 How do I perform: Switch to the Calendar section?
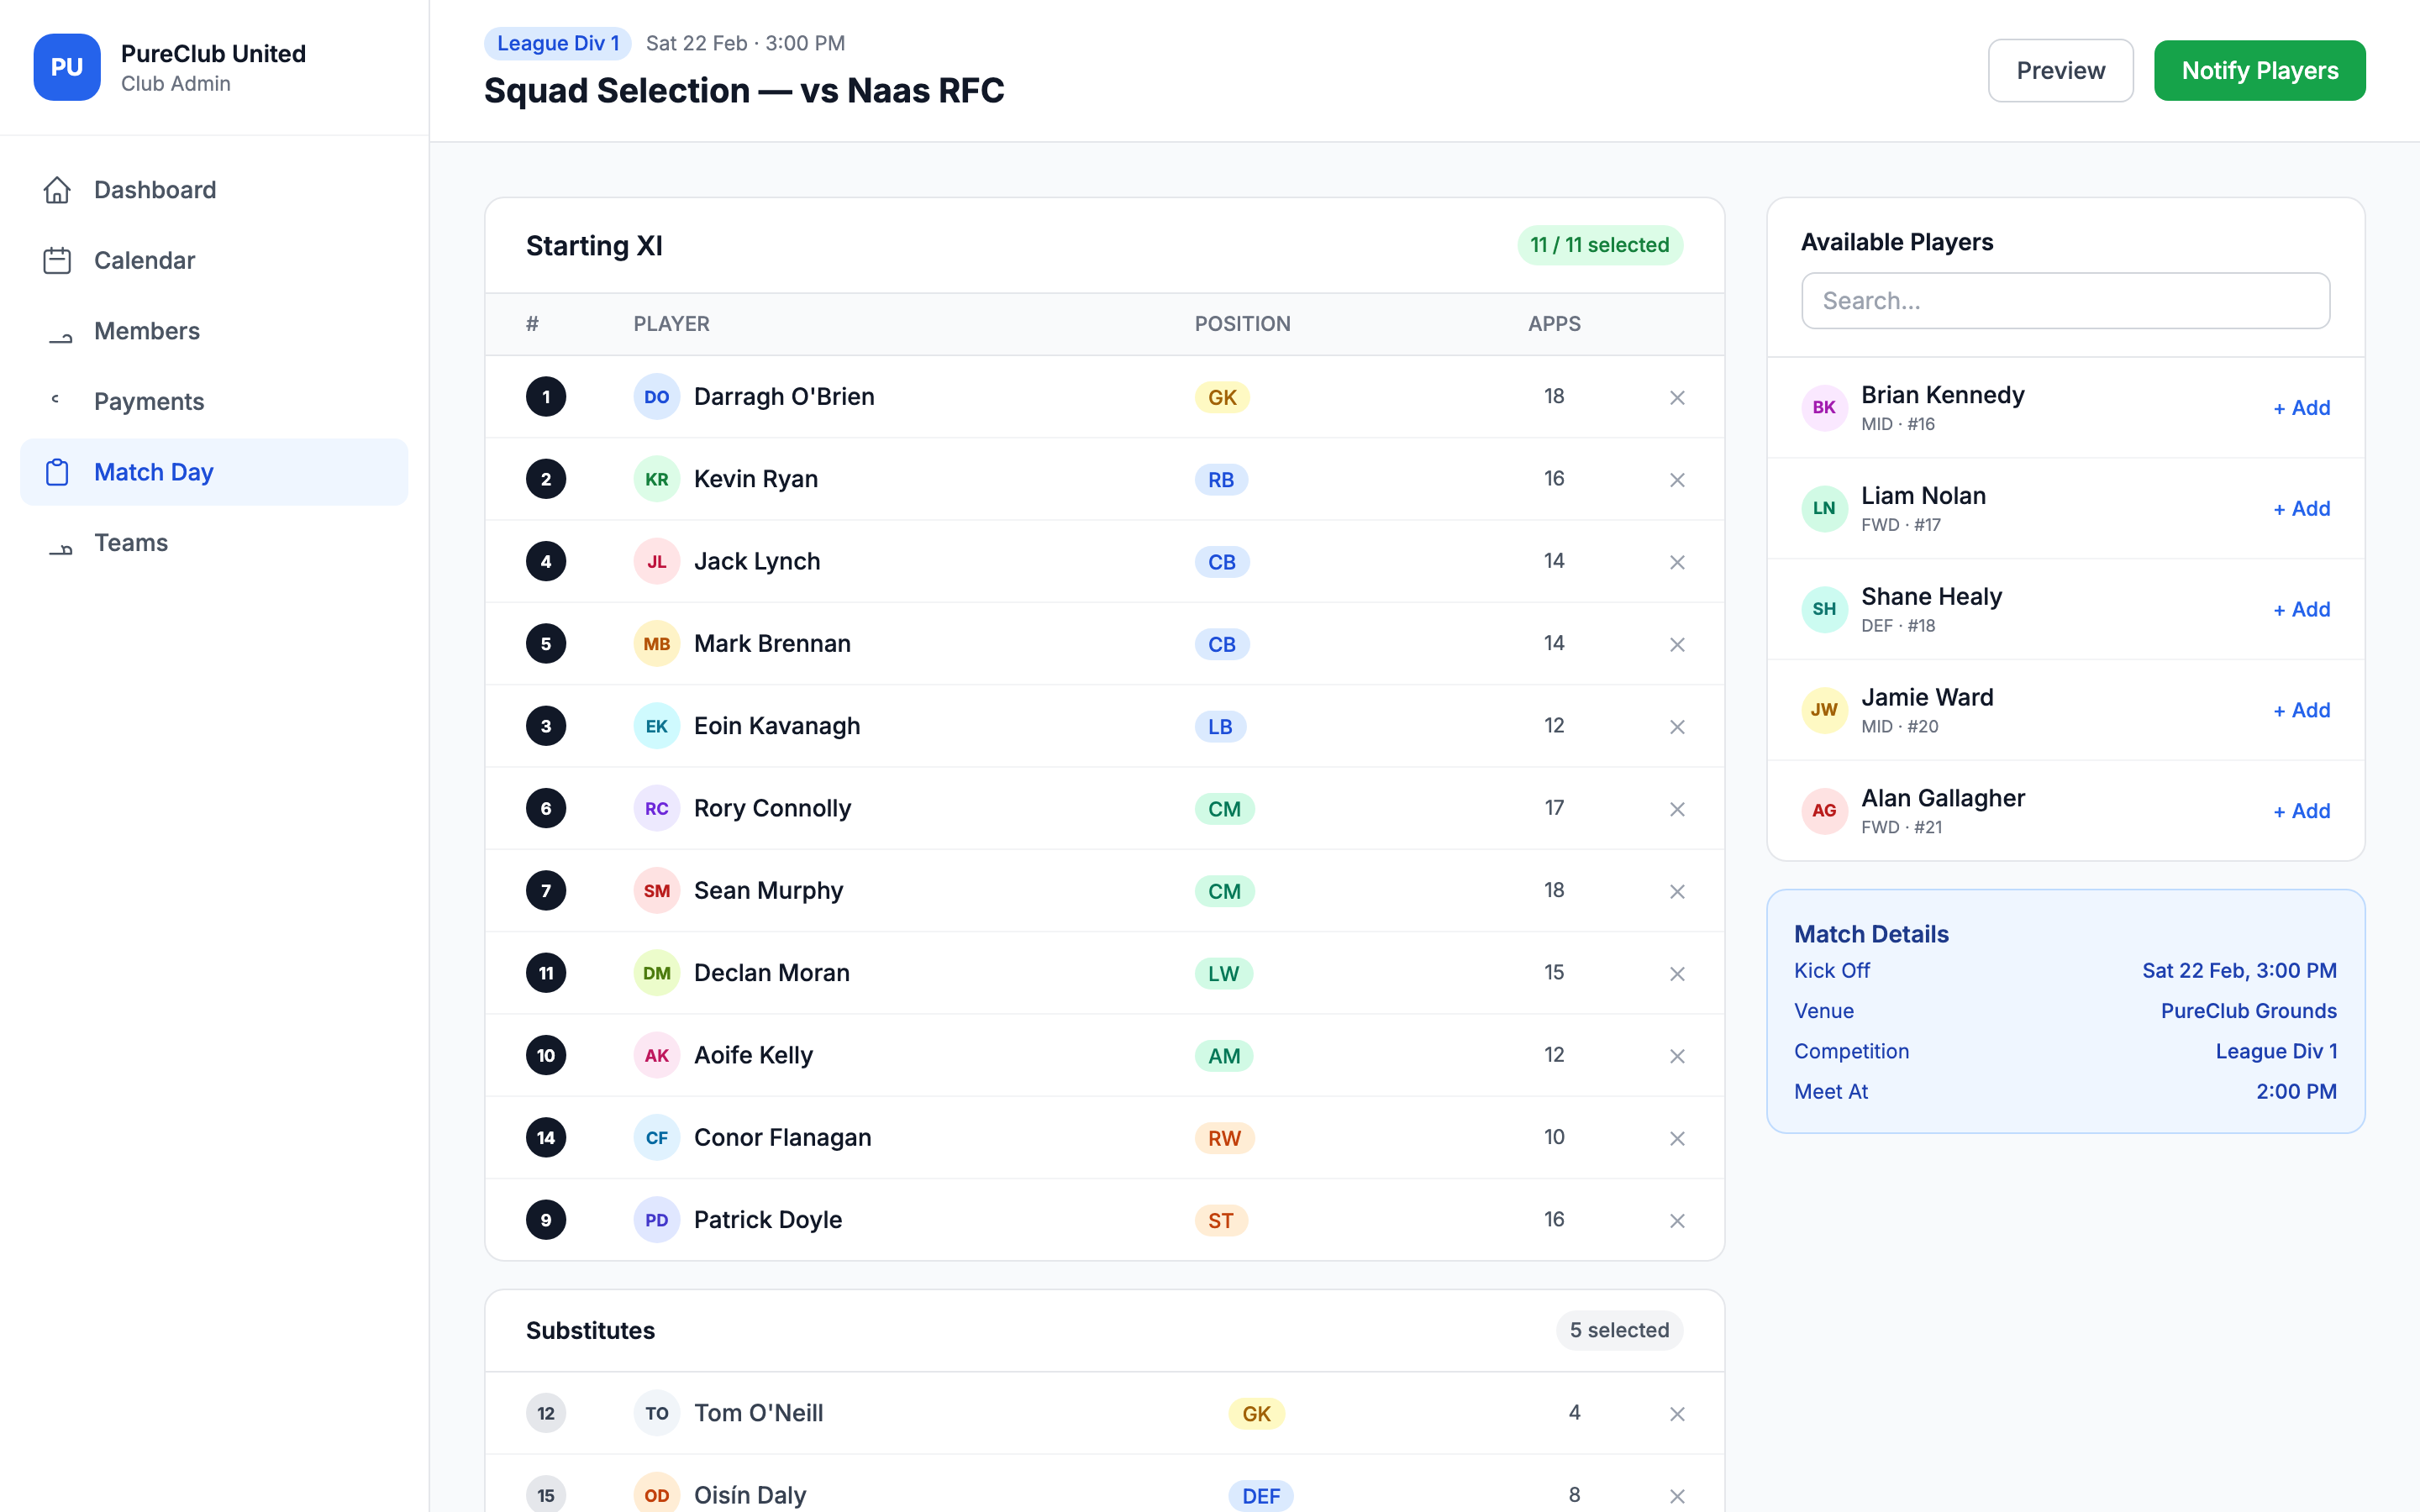coord(214,260)
